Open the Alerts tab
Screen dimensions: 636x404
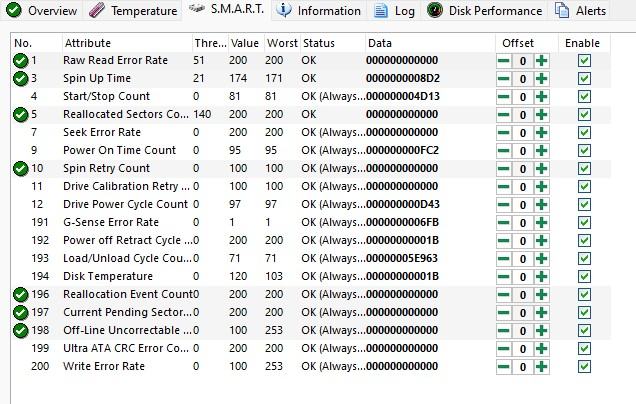[x=580, y=11]
